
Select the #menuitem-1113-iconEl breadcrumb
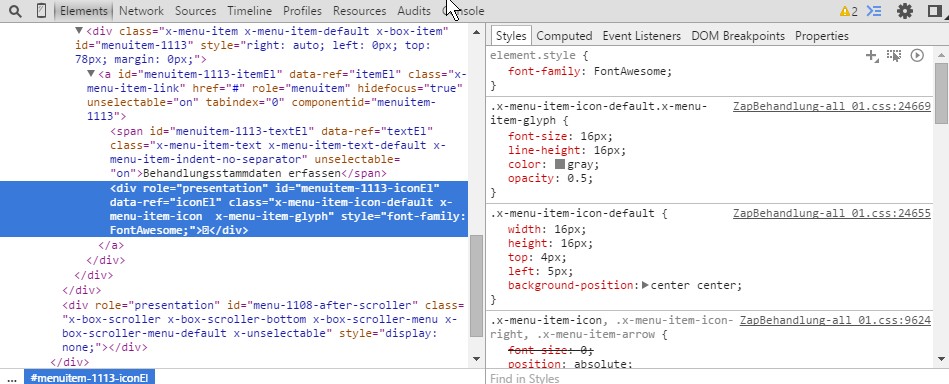point(89,378)
